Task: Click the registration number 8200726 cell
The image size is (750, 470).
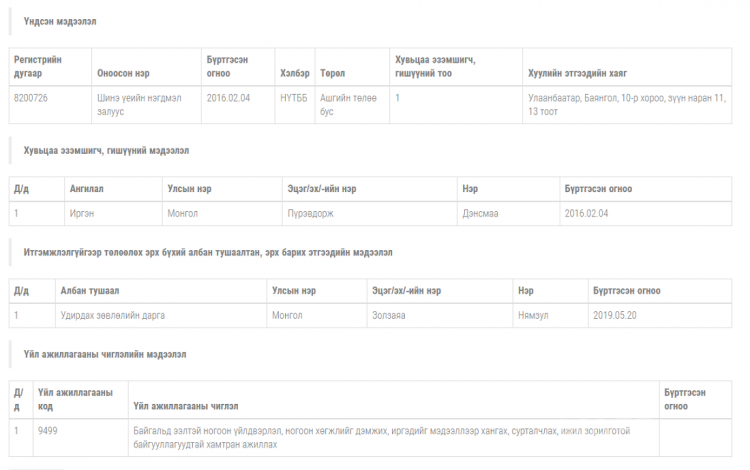Action: (50, 105)
